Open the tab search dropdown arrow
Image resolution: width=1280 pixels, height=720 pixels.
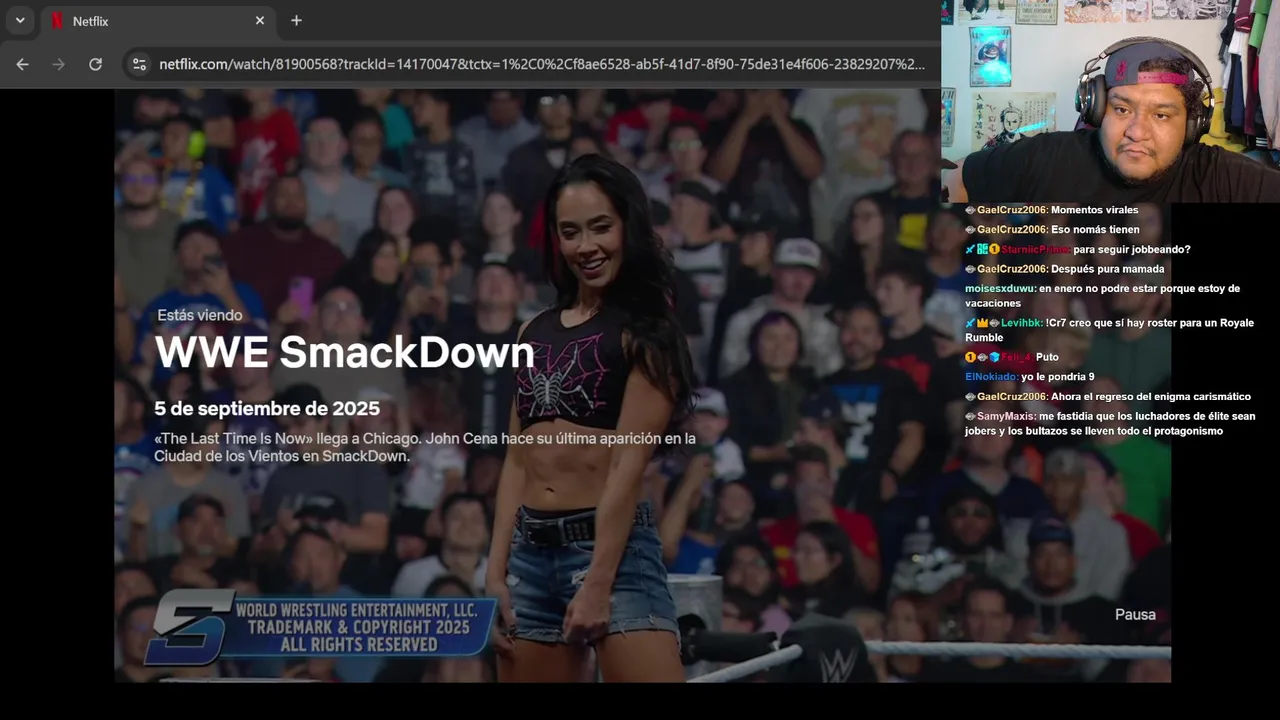[x=20, y=20]
